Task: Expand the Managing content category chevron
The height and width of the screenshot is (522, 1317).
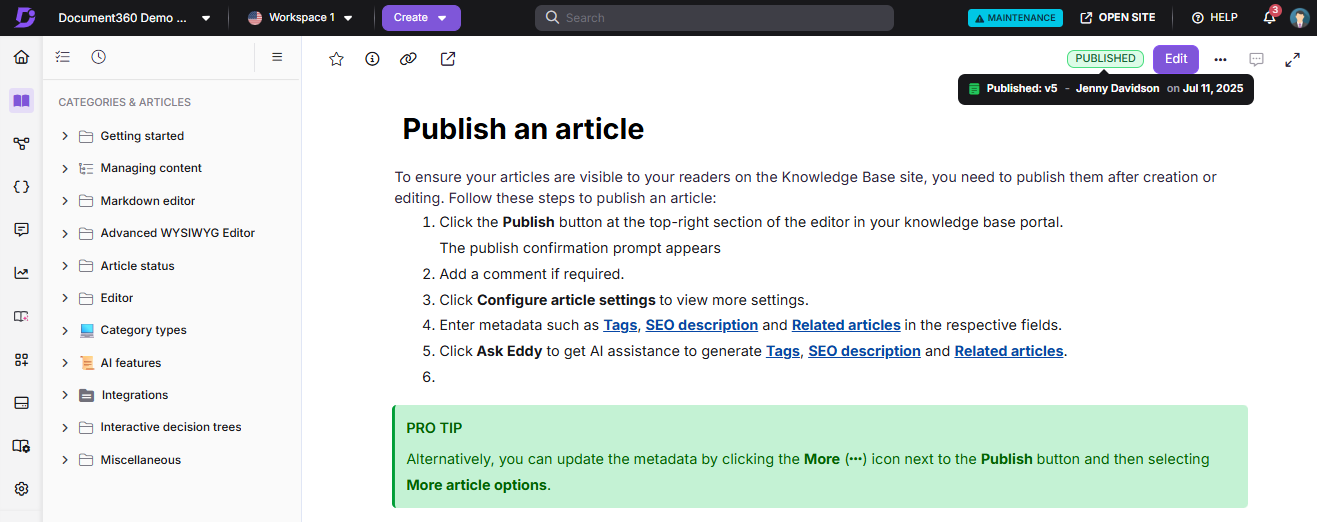Action: (x=65, y=168)
